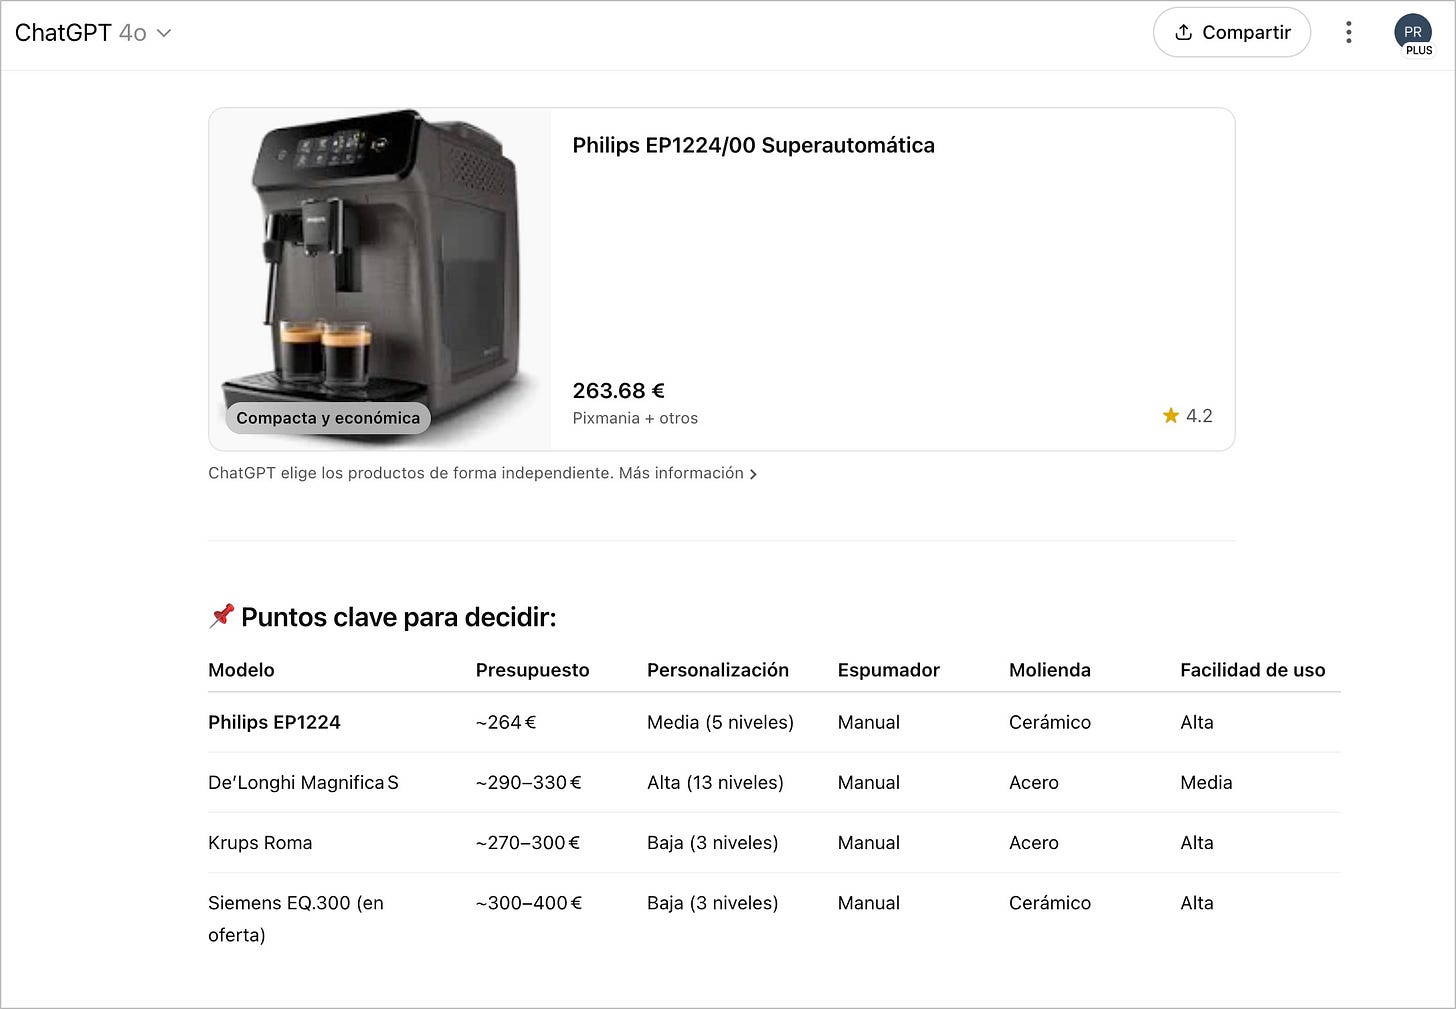Click the yellow star rating icon
This screenshot has width=1456, height=1009.
tap(1170, 415)
